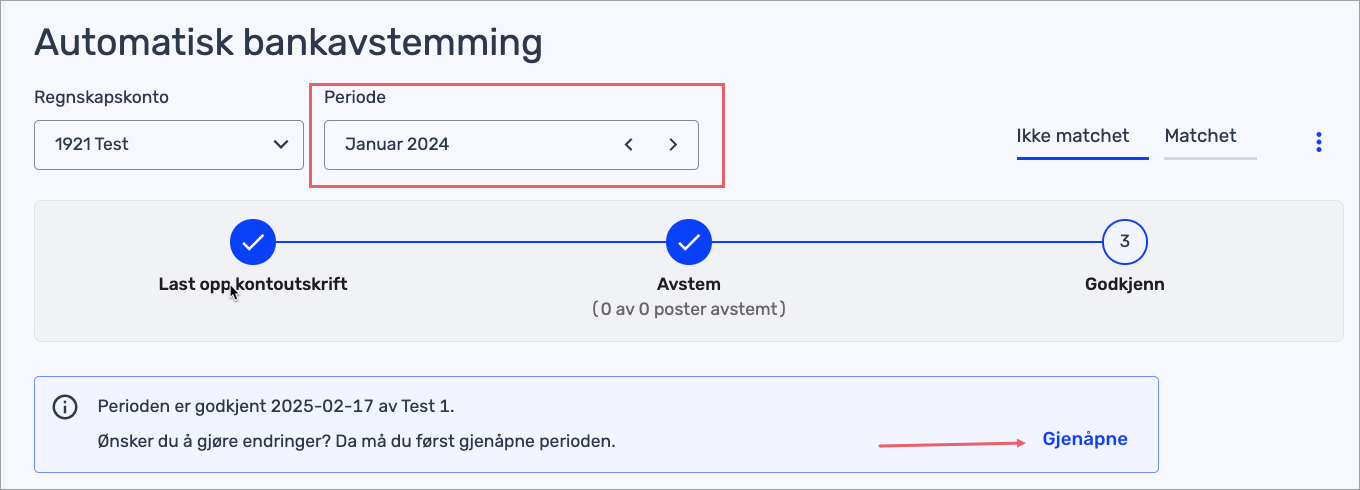Viewport: 1360px width, 490px height.
Task: Go to previous period with left chevron
Action: pyautogui.click(x=629, y=144)
